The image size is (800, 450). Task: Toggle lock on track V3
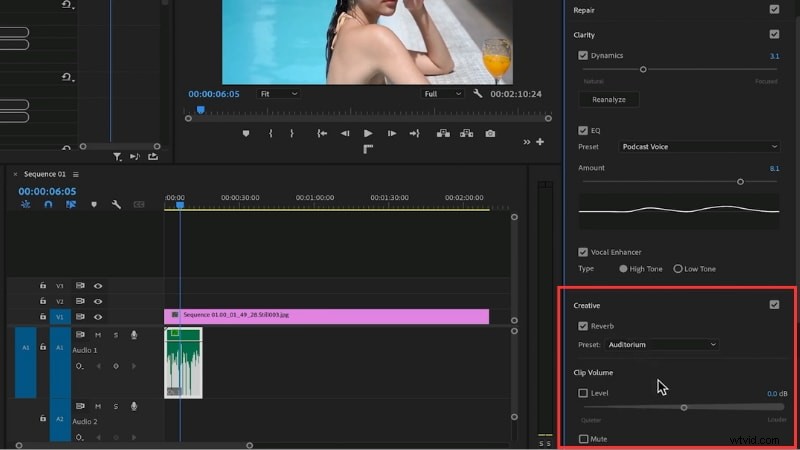click(x=43, y=286)
